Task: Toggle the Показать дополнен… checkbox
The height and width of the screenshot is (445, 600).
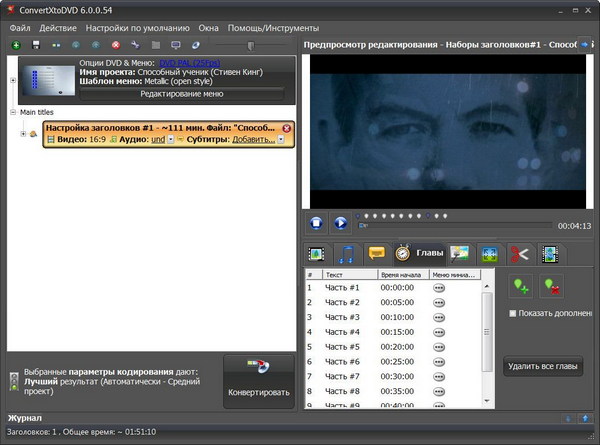Action: click(513, 313)
